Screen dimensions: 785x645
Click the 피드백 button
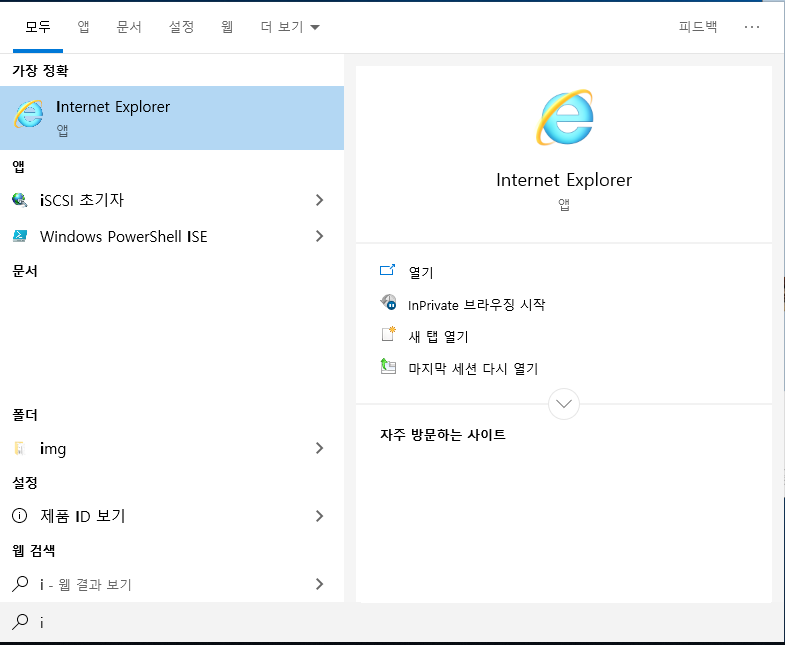click(697, 27)
